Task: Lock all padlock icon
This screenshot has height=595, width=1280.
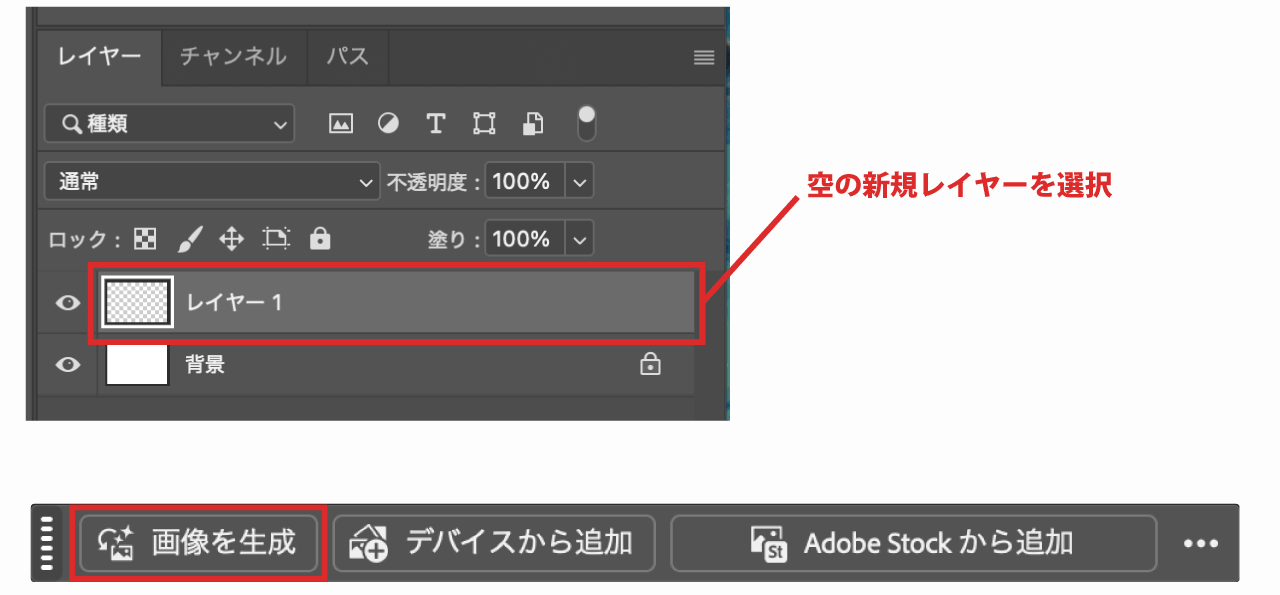Action: click(320, 239)
